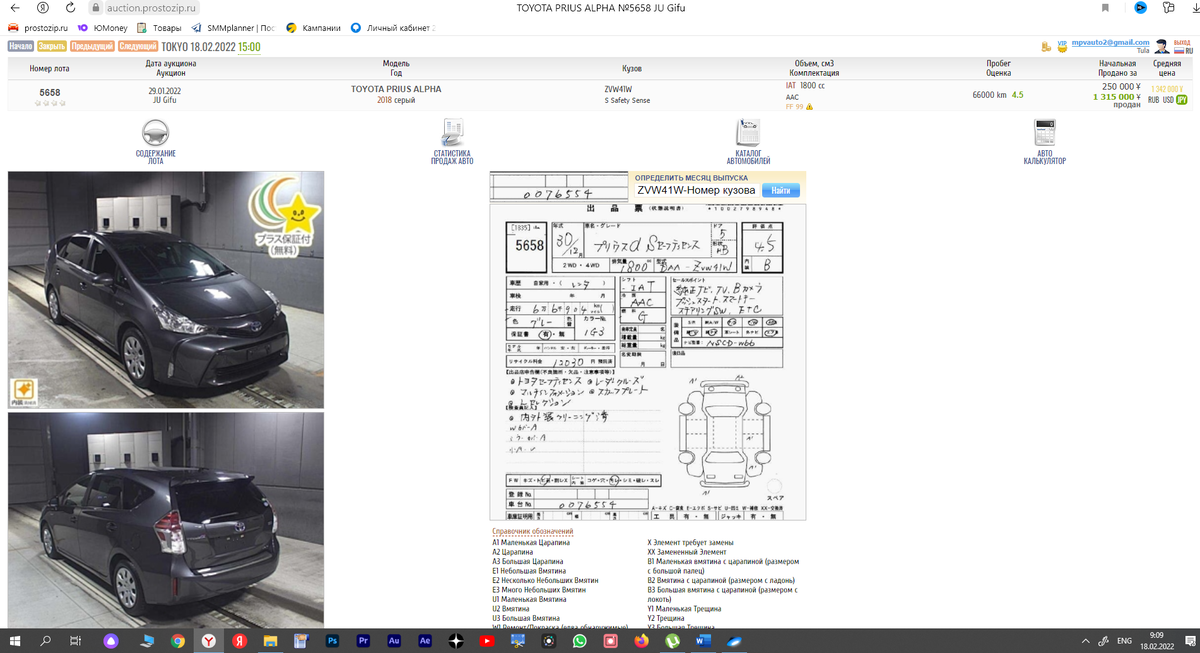This screenshot has width=1200, height=653.
Task: Click the Найти button
Action: [781, 190]
